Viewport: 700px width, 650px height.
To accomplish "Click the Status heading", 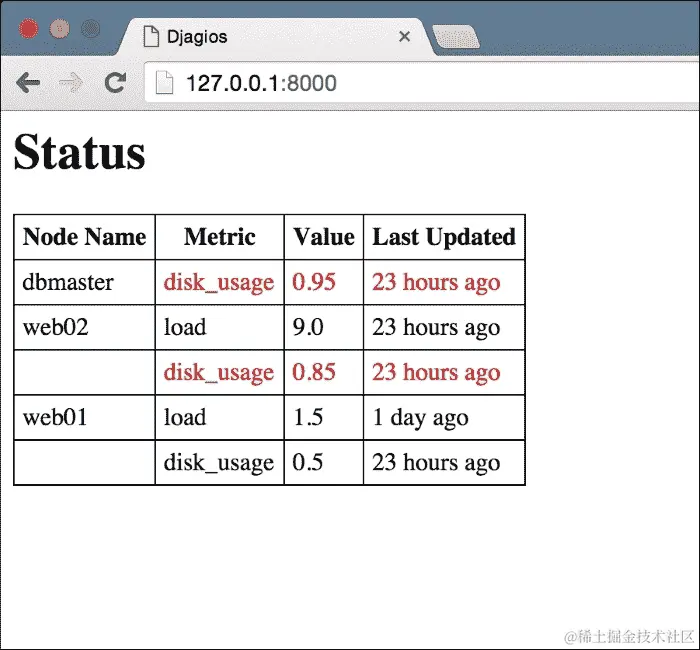I will [79, 152].
